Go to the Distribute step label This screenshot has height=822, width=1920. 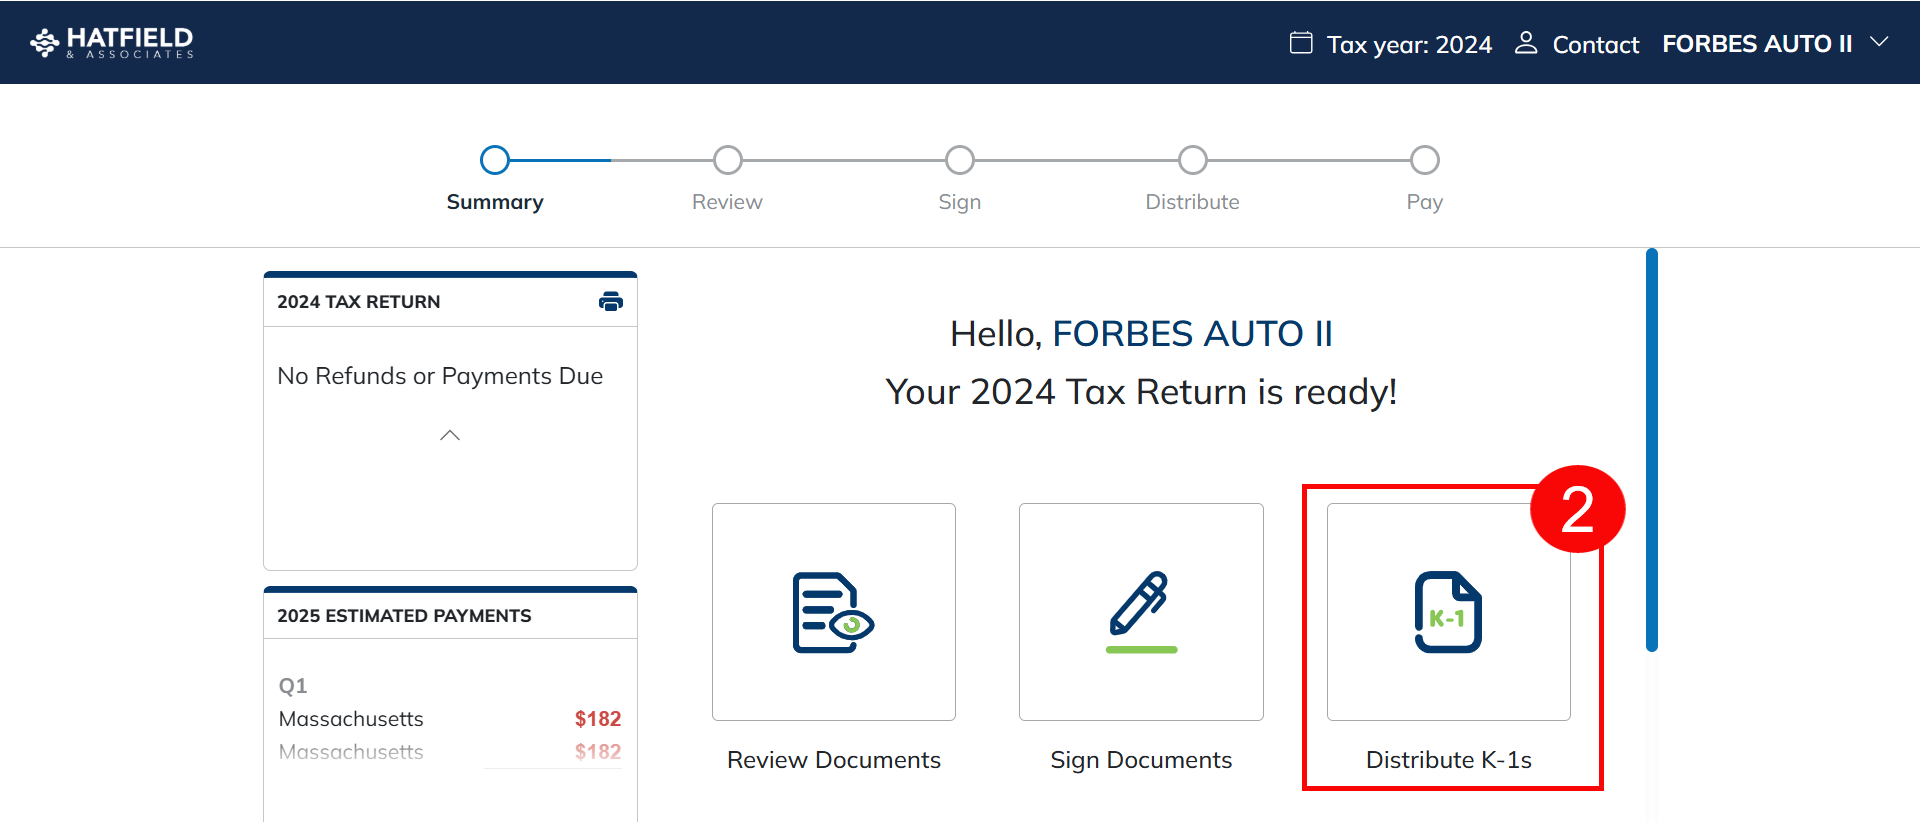coord(1192,202)
